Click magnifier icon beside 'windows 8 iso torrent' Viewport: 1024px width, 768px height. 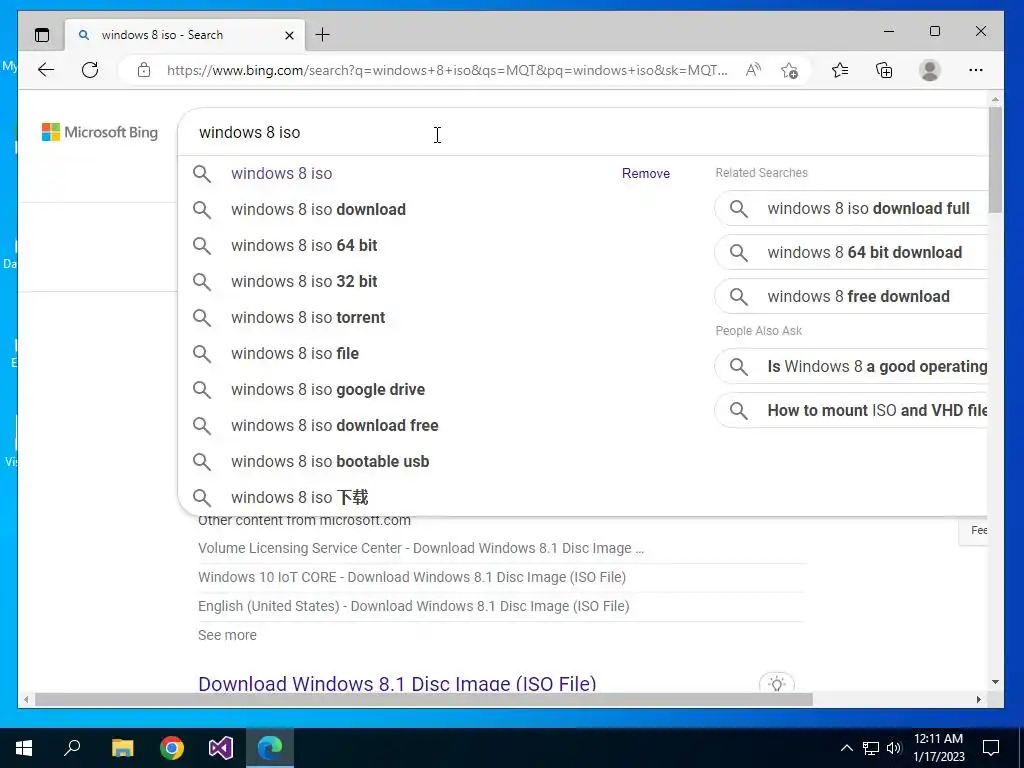[x=202, y=318]
